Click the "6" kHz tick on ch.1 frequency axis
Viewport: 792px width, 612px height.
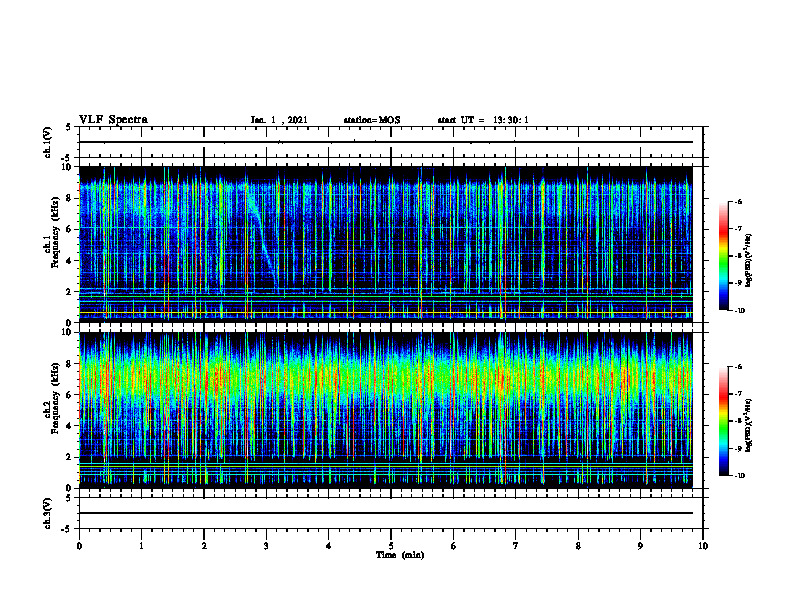[x=70, y=230]
